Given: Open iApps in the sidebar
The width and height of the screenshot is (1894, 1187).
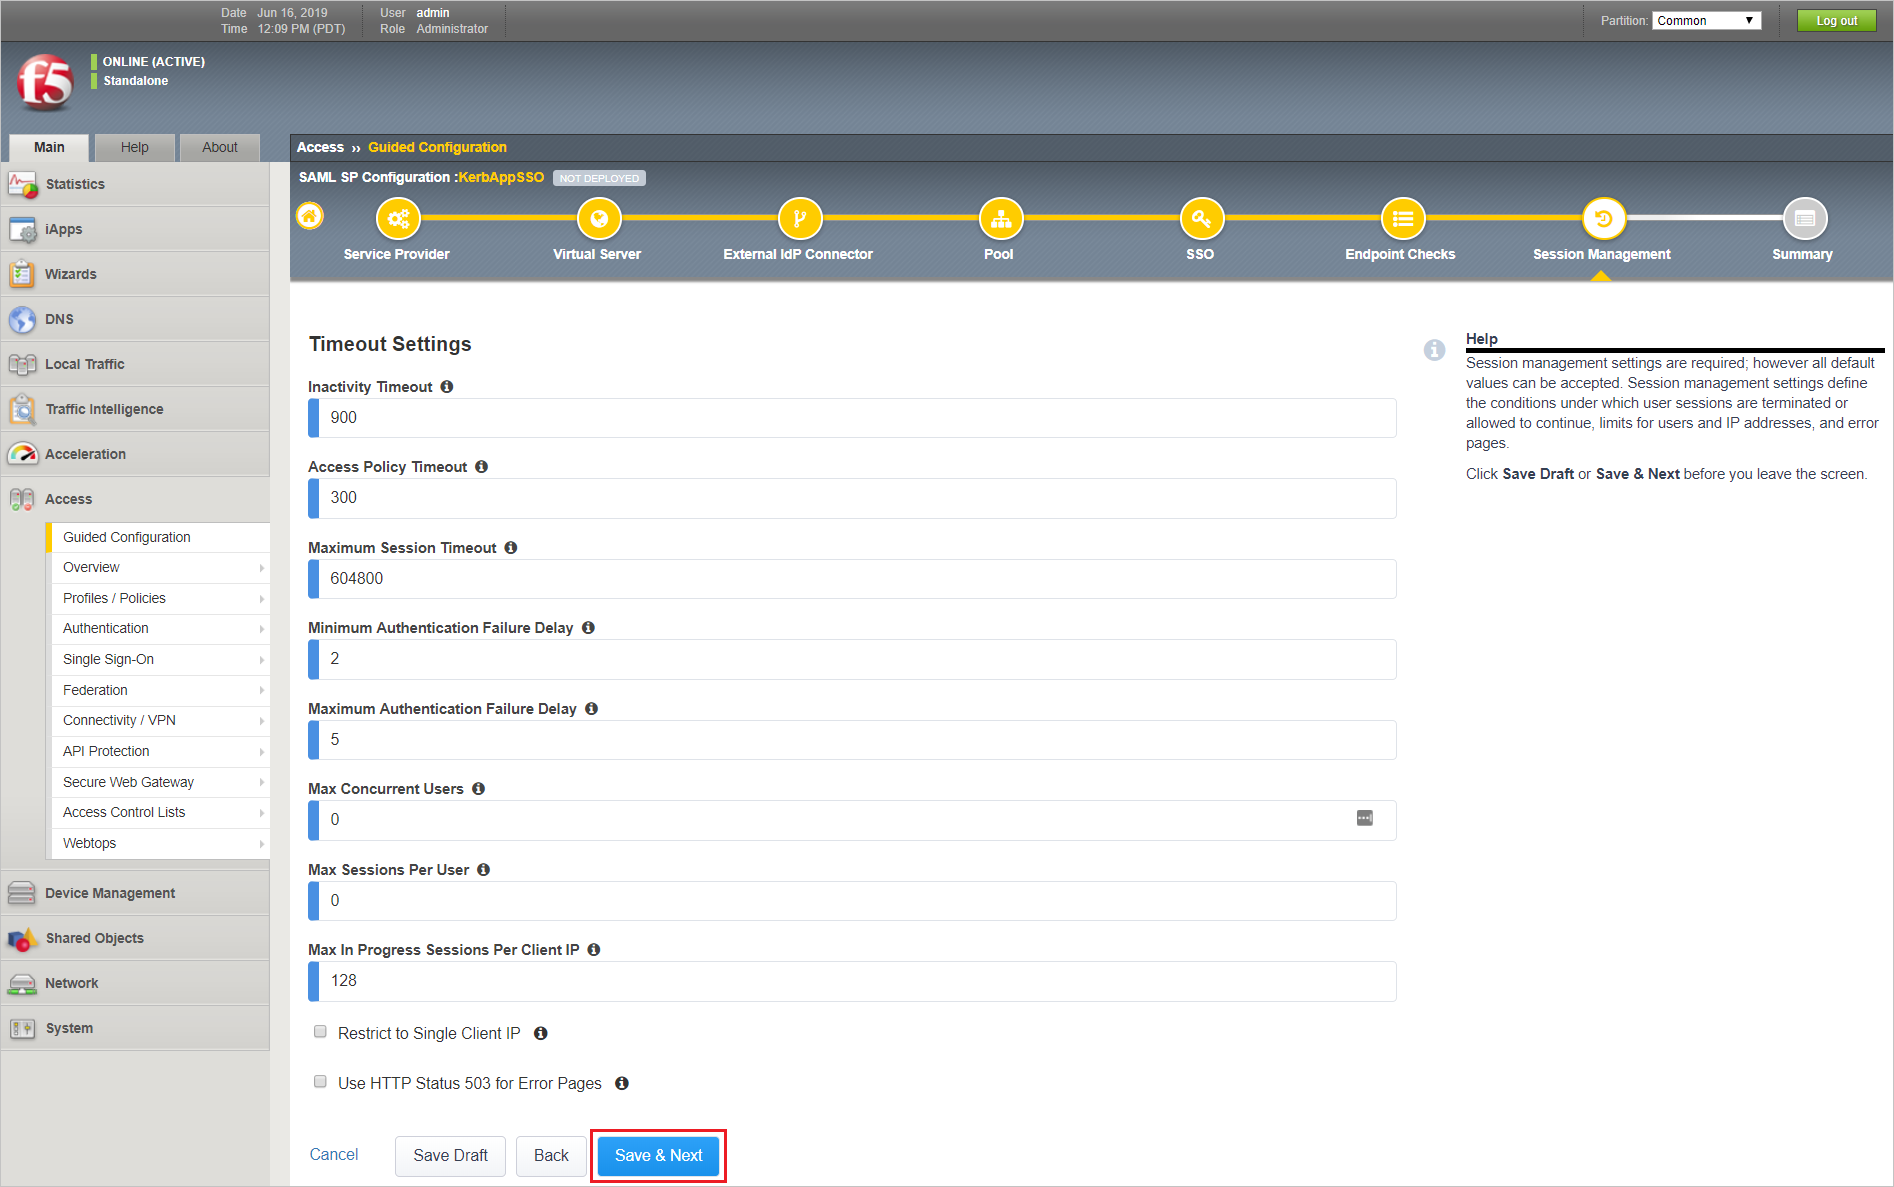Looking at the screenshot, I should (x=135, y=229).
